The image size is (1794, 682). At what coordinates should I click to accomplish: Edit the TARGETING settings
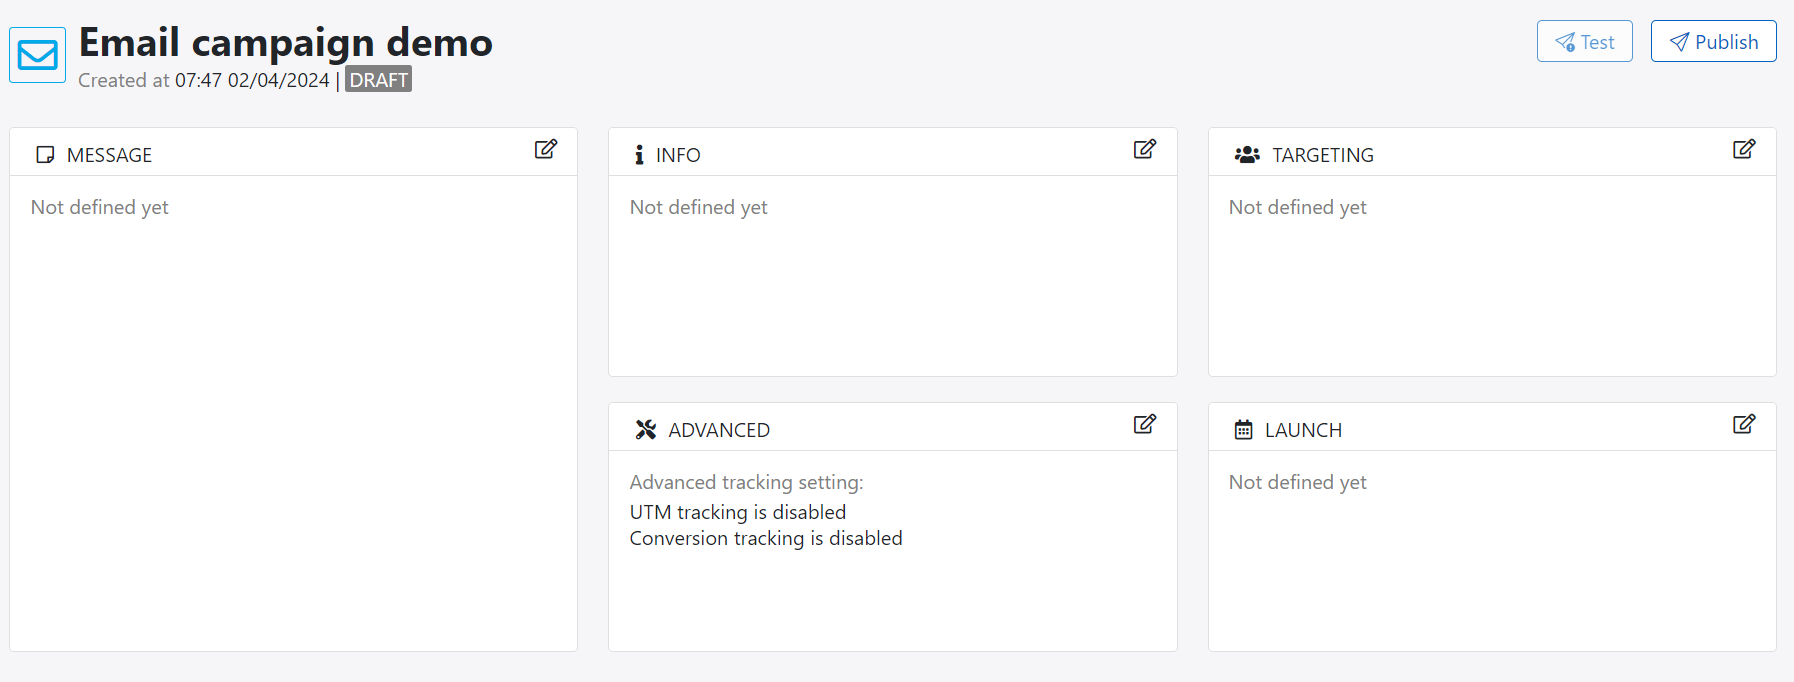1743,149
